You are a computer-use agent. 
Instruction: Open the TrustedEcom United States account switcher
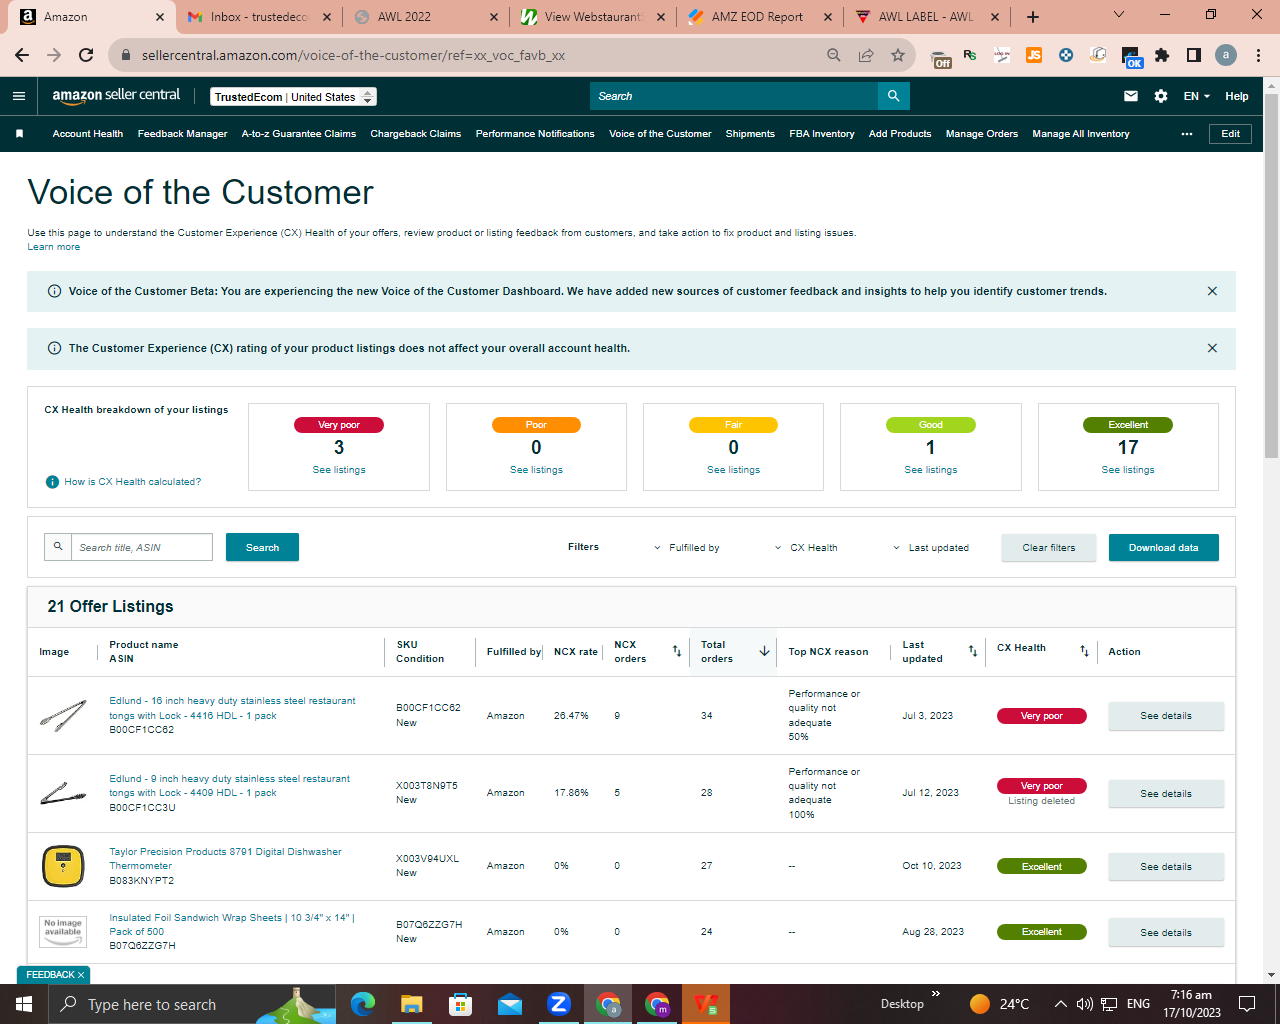point(294,97)
